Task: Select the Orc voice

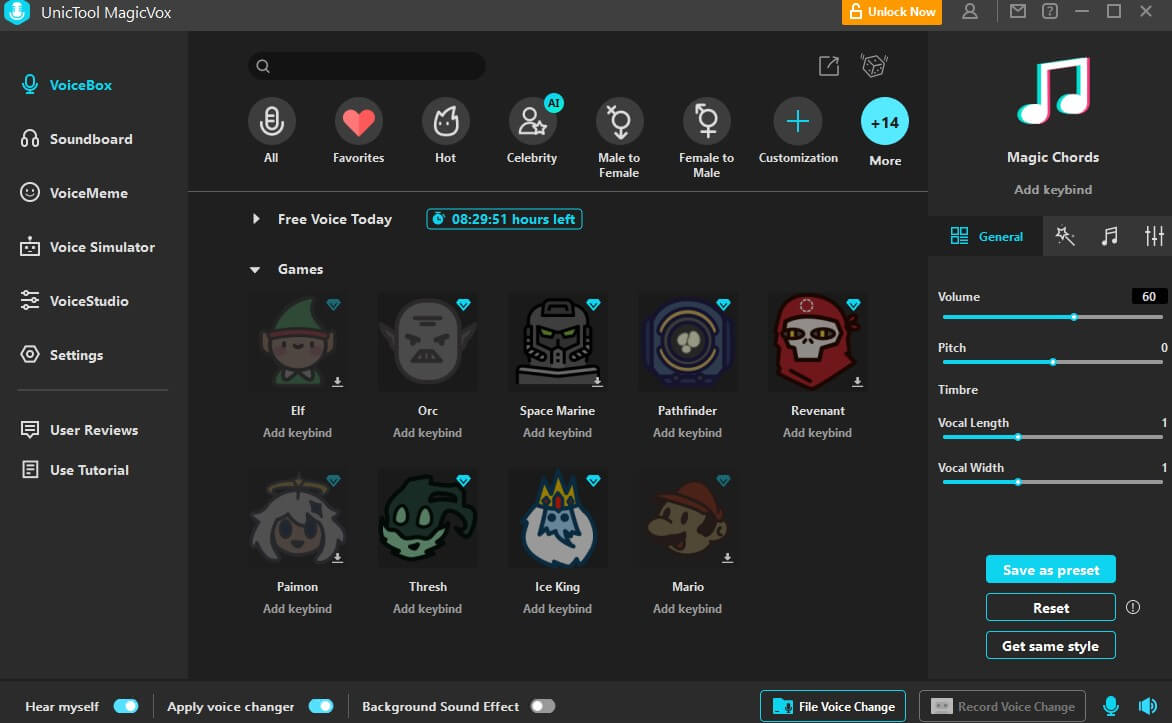Action: (x=428, y=342)
